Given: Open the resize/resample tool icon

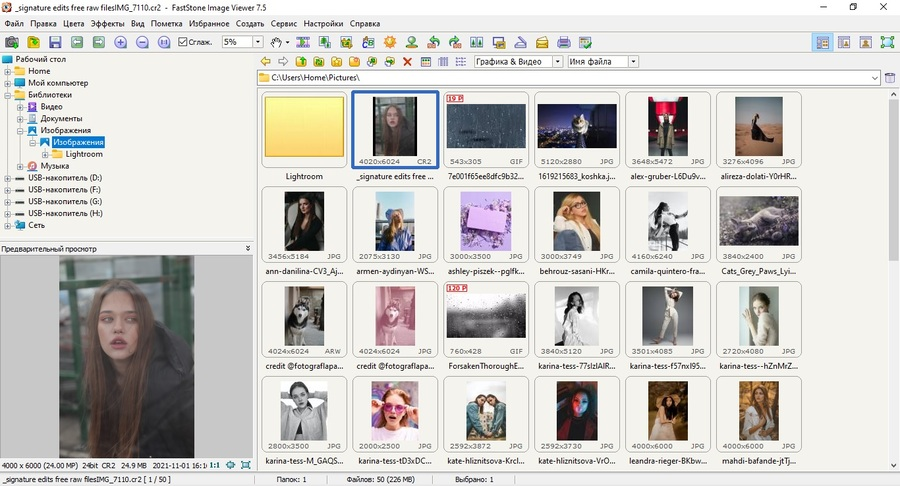Looking at the screenshot, I should [325, 42].
